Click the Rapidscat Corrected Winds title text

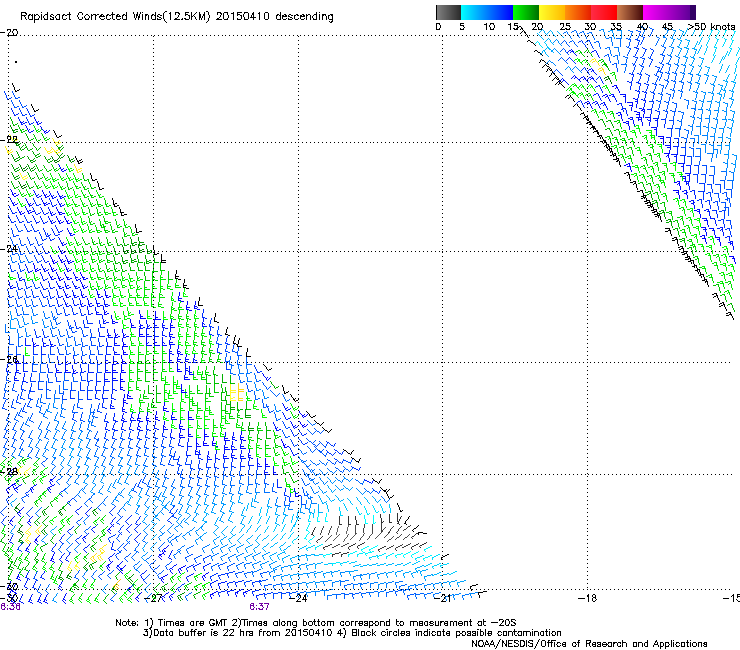tap(177, 16)
